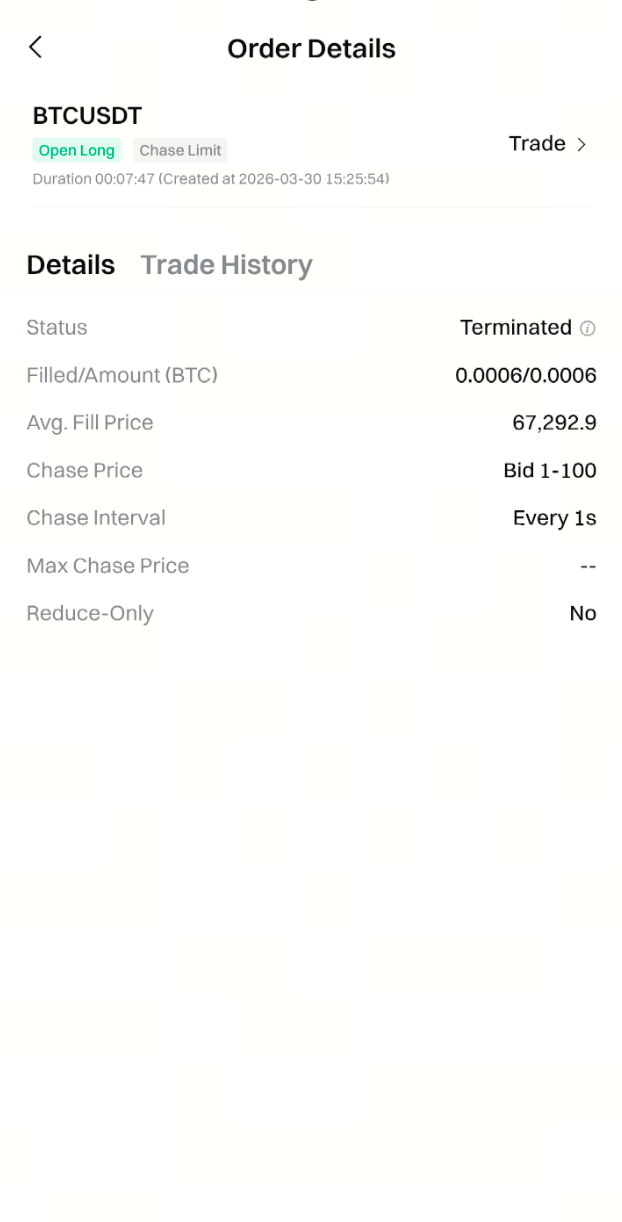Tap the Status row label

coord(57,328)
